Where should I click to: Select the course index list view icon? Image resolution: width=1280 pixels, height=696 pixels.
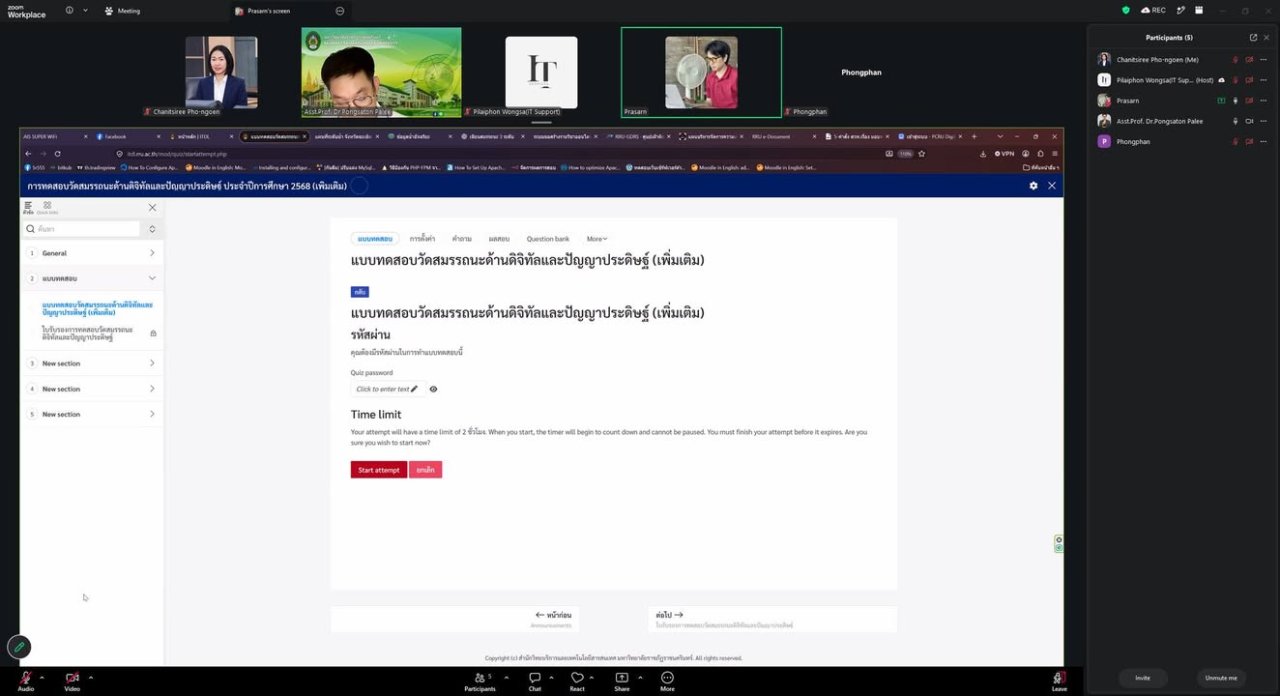pyautogui.click(x=28, y=207)
